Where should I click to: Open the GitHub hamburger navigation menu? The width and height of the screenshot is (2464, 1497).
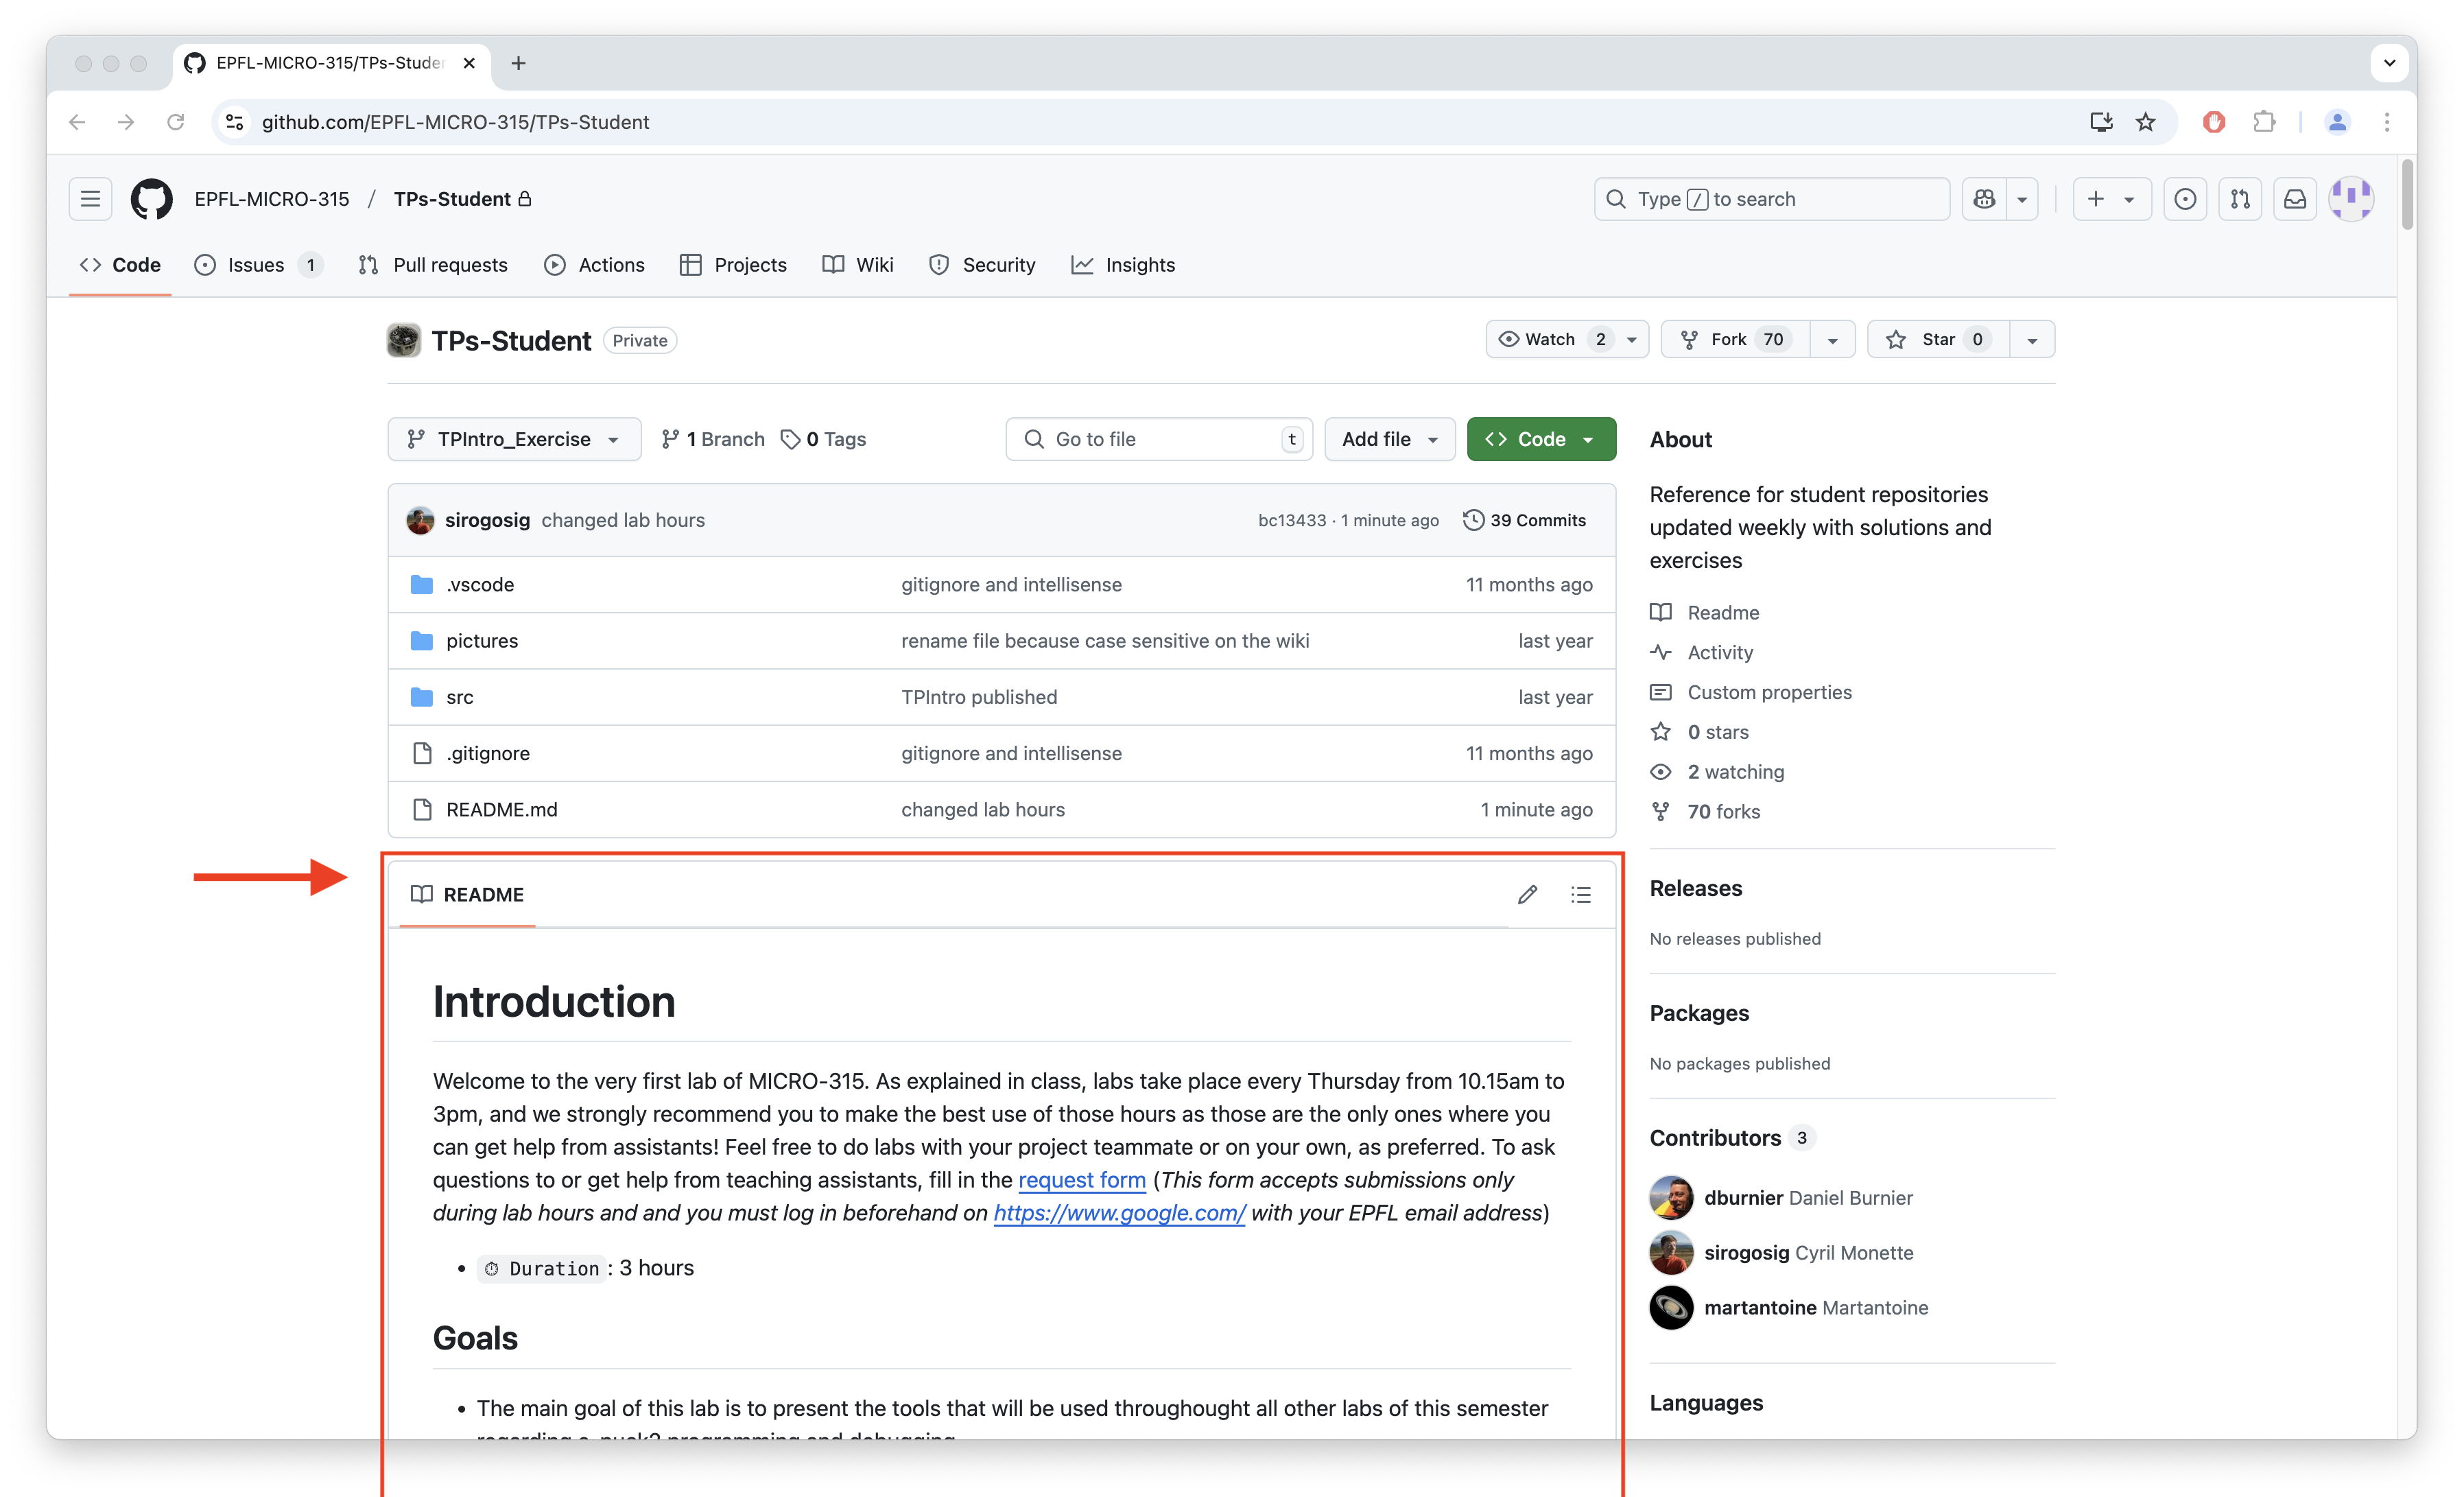[90, 199]
